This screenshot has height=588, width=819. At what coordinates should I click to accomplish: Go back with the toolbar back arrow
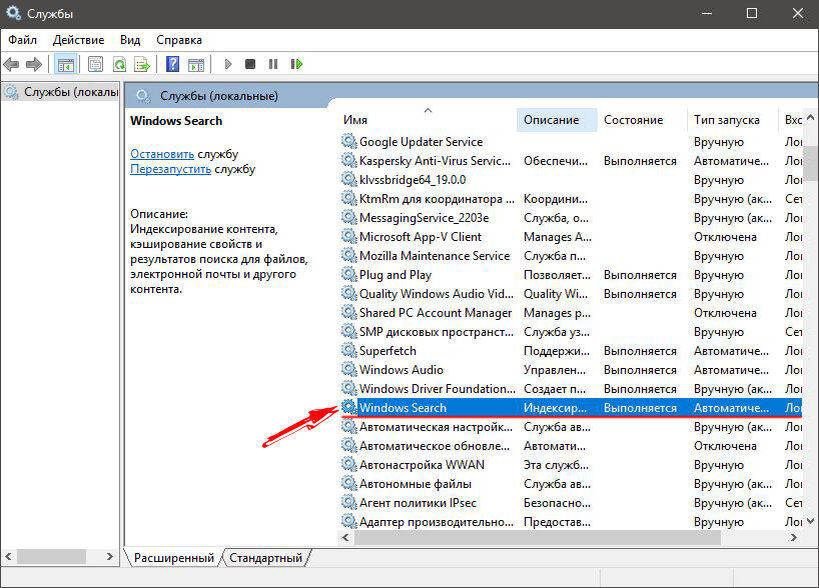tap(11, 65)
